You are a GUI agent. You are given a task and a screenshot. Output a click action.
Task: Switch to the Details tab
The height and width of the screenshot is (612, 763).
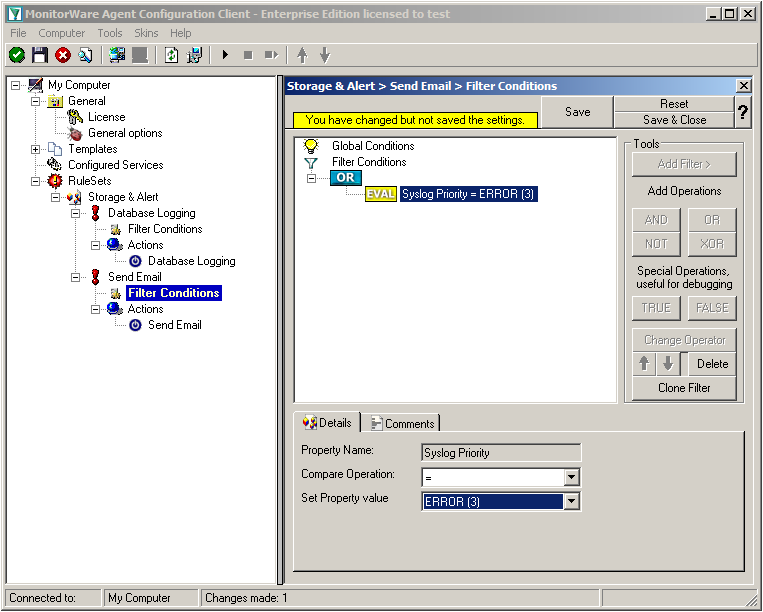327,422
